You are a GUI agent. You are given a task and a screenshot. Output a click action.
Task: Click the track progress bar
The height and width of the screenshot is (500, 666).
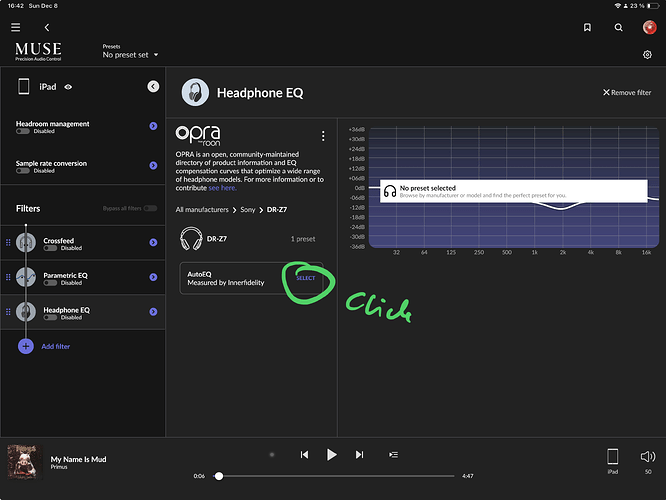tap(333, 476)
